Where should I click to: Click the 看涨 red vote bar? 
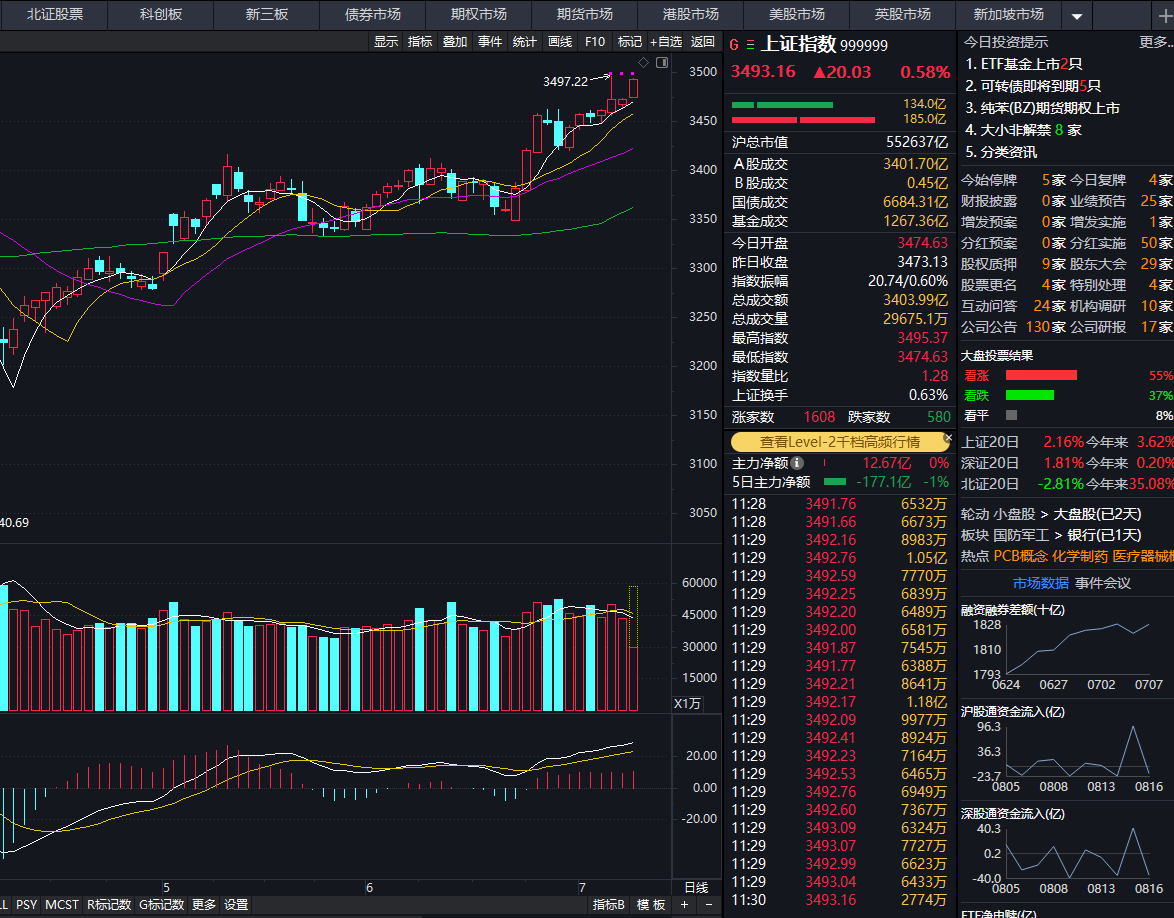(x=1043, y=375)
